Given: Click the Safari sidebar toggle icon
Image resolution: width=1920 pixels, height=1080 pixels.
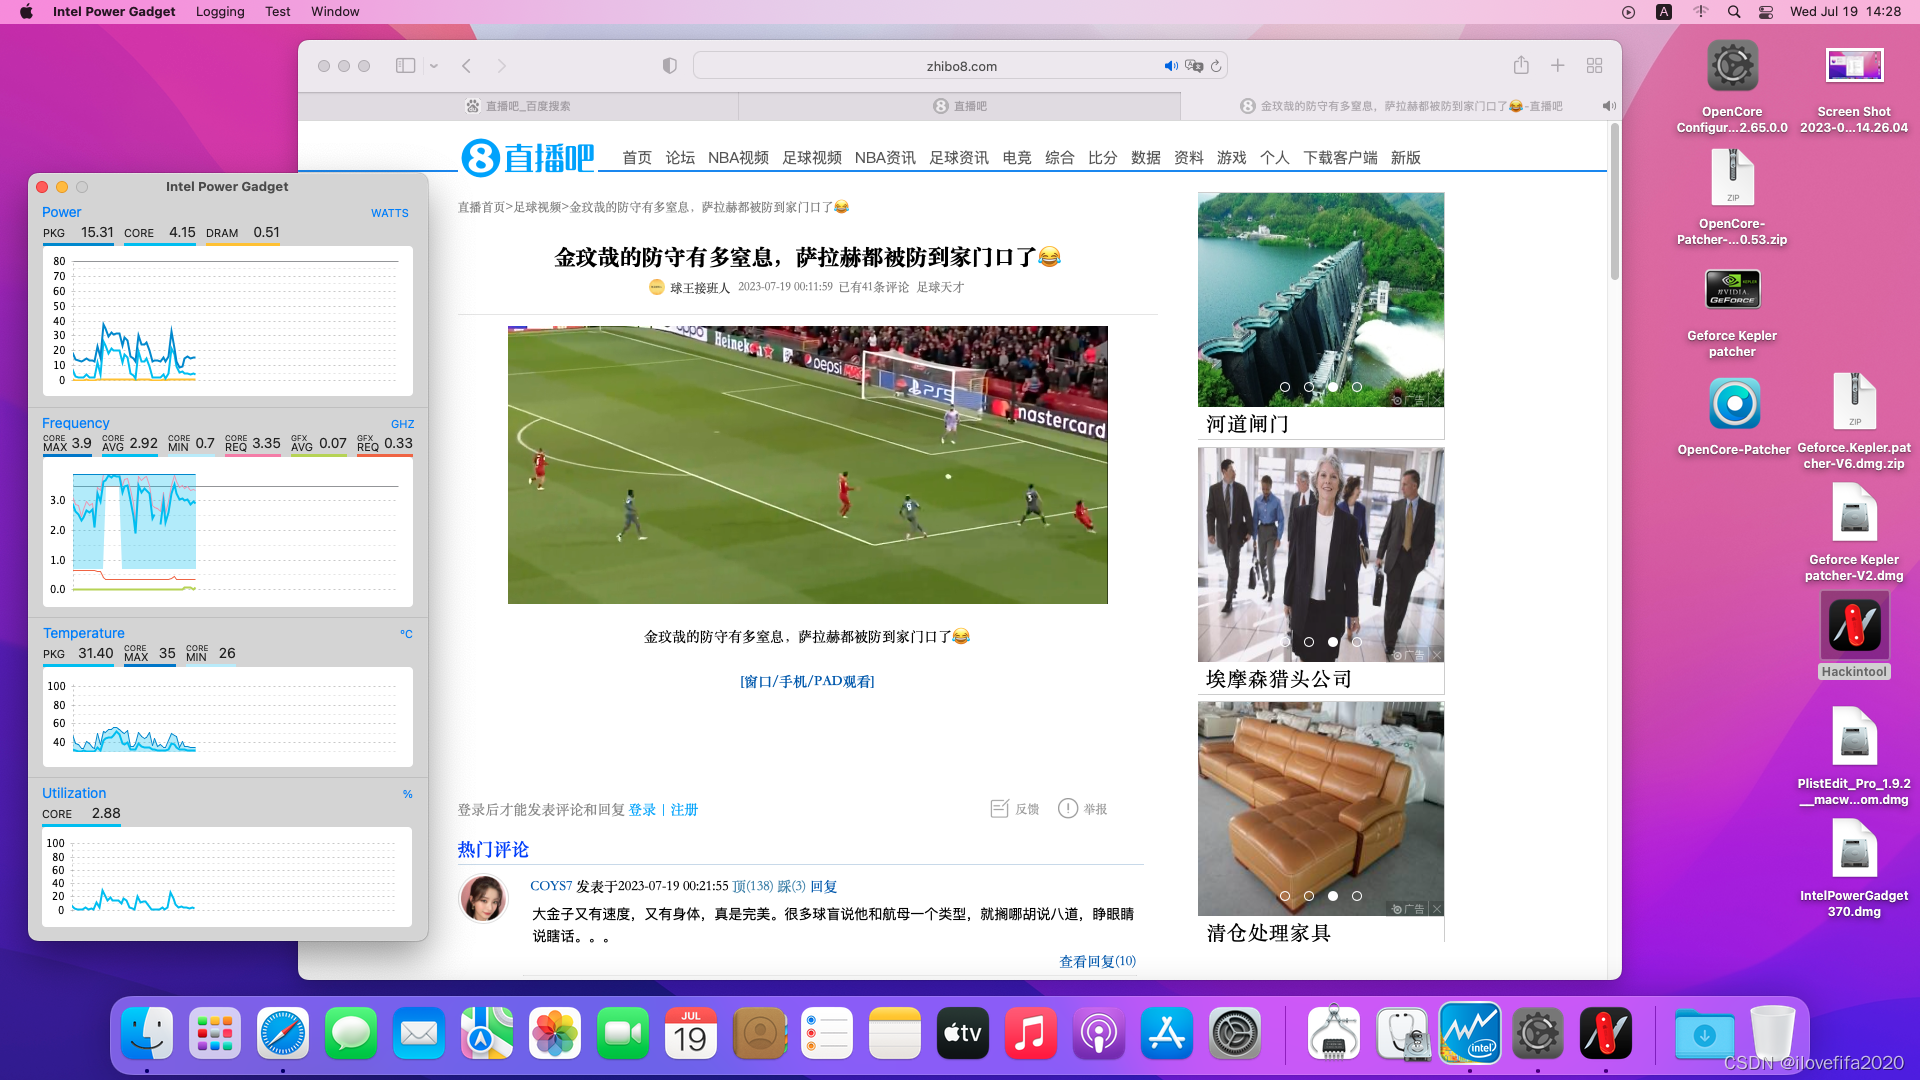Looking at the screenshot, I should coord(405,66).
